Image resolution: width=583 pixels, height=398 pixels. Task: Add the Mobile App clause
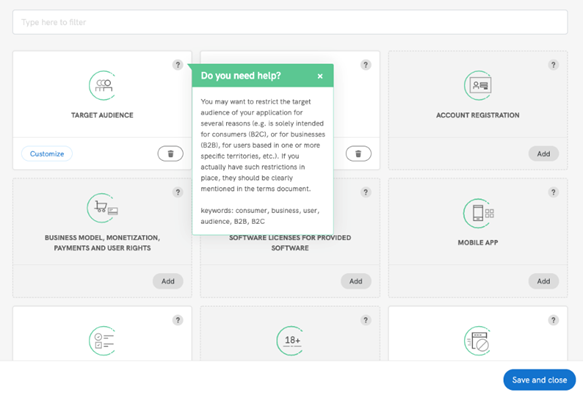point(544,281)
